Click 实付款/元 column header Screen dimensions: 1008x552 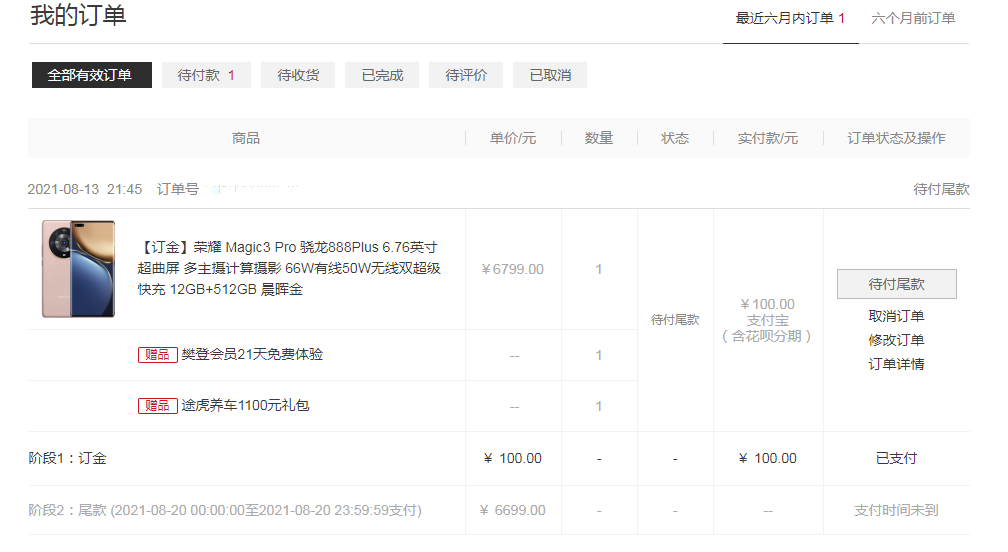tap(768, 138)
